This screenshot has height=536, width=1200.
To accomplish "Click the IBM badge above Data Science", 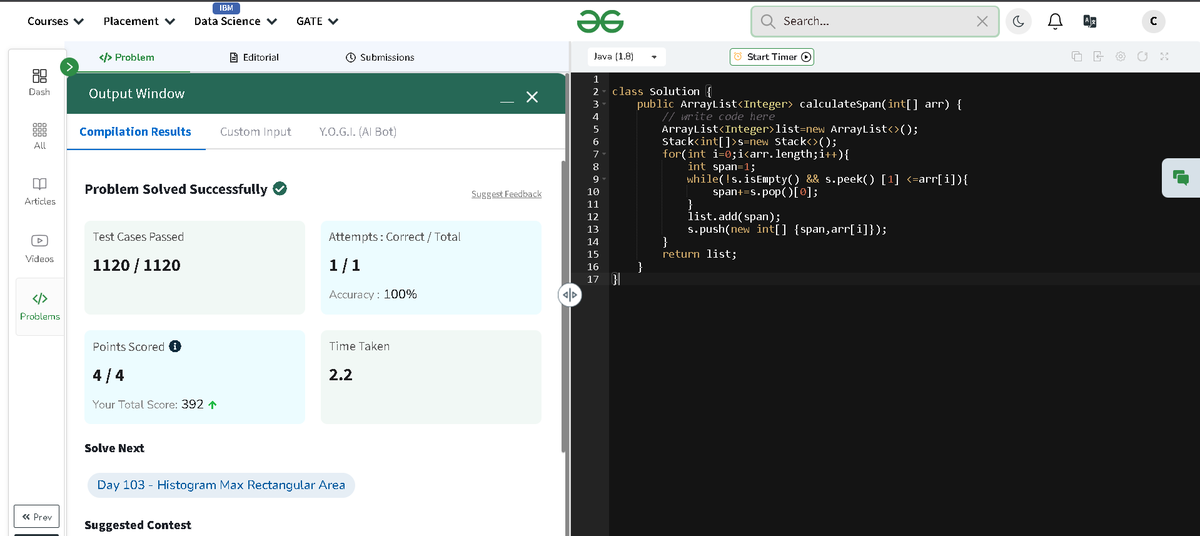I will 228,8.
